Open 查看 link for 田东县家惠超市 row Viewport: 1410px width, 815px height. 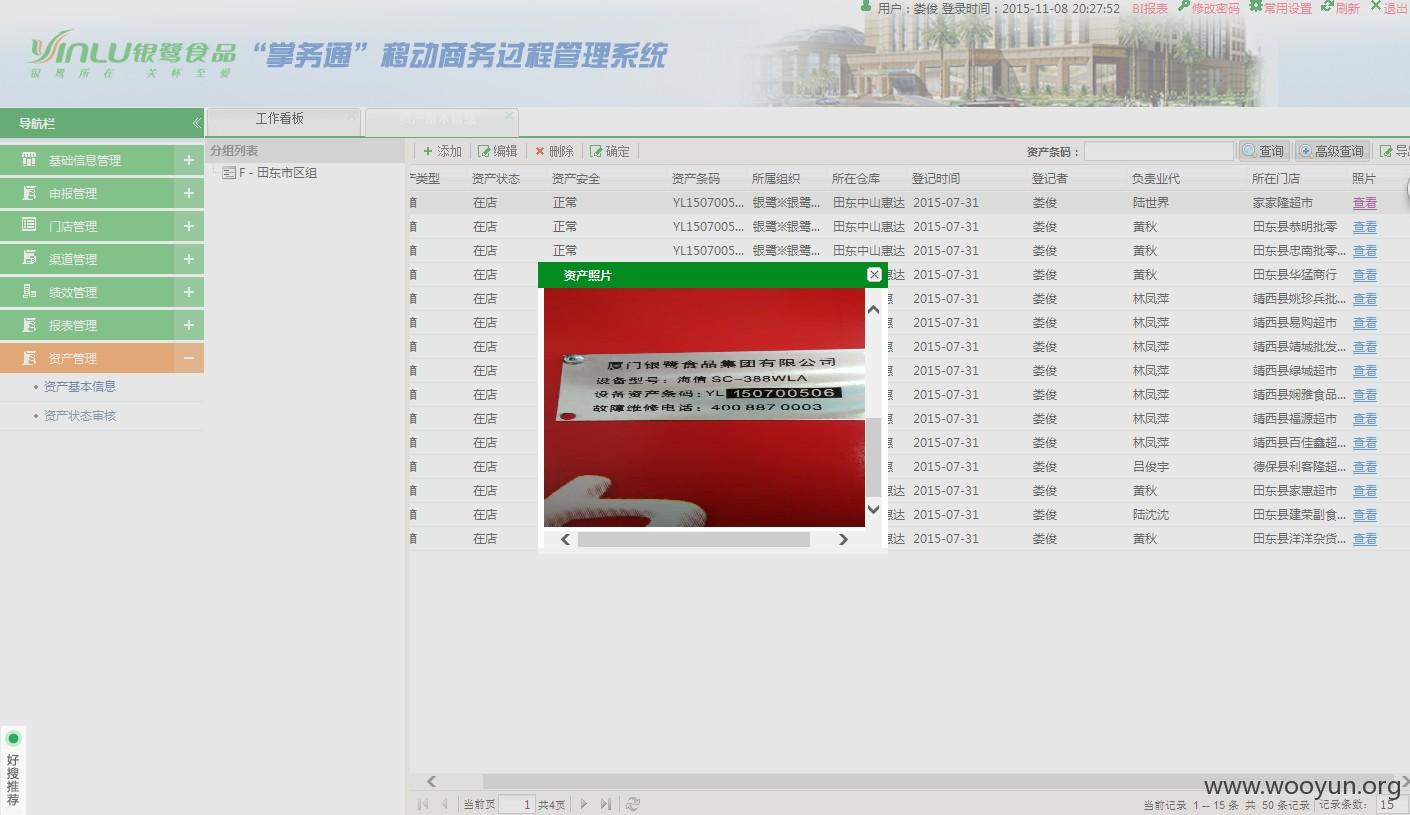[x=1364, y=491]
